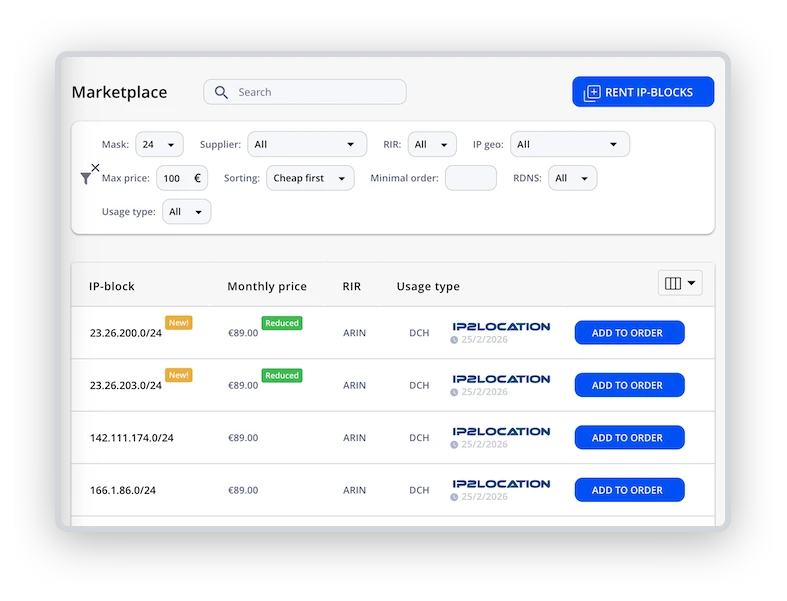Open the Usage type filter dropdown
The image size is (787, 601).
click(187, 212)
